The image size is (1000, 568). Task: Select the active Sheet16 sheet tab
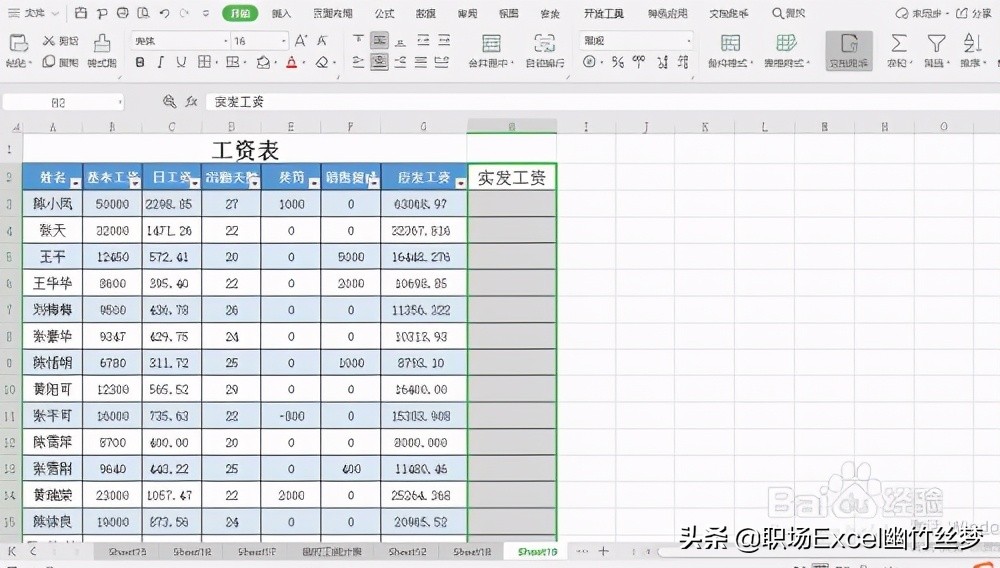pos(537,551)
